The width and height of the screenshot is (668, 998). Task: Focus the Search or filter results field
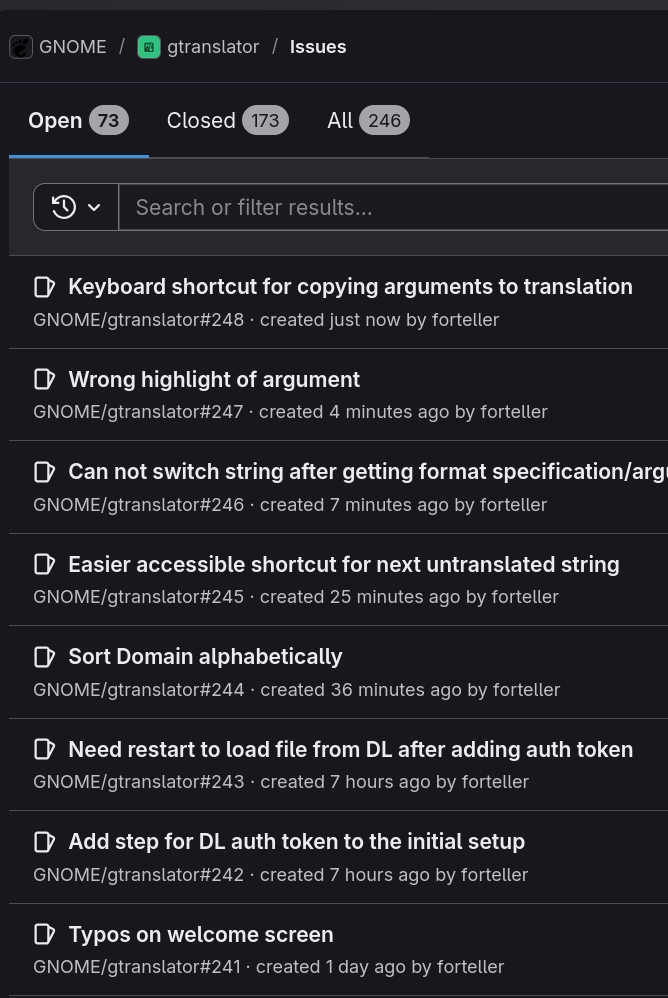click(390, 207)
